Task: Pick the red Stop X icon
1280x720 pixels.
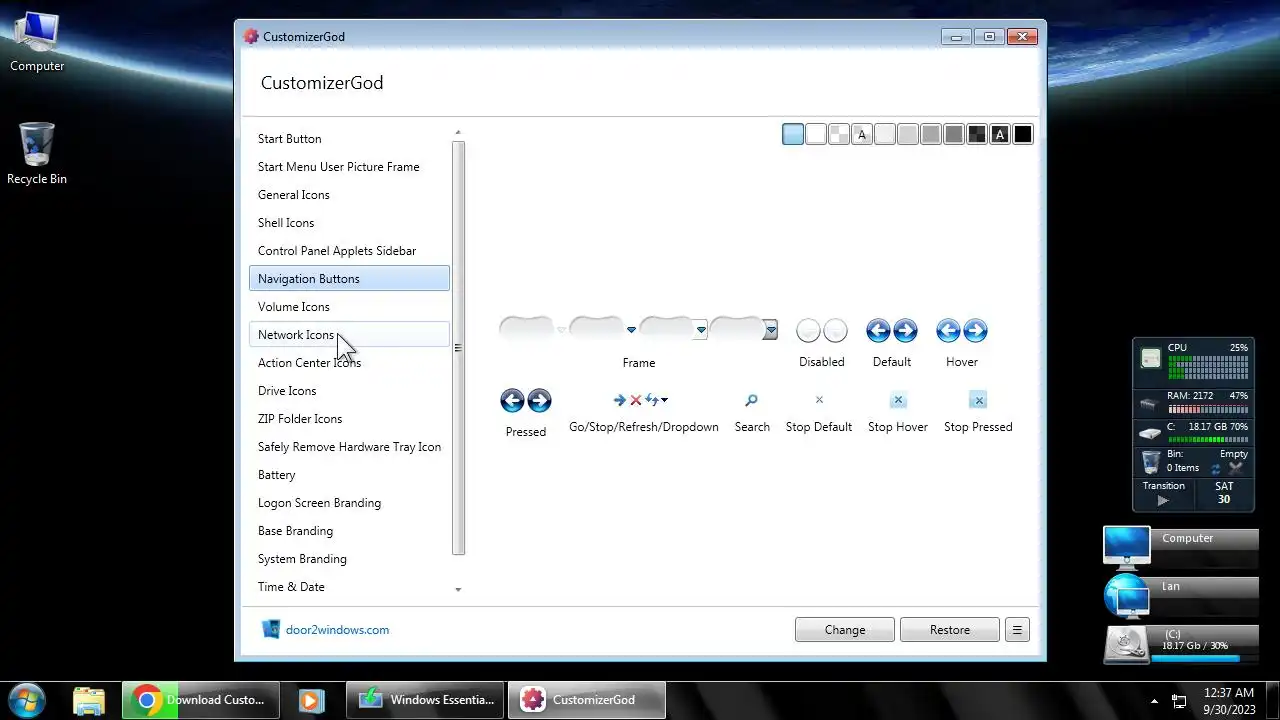Action: [x=635, y=400]
